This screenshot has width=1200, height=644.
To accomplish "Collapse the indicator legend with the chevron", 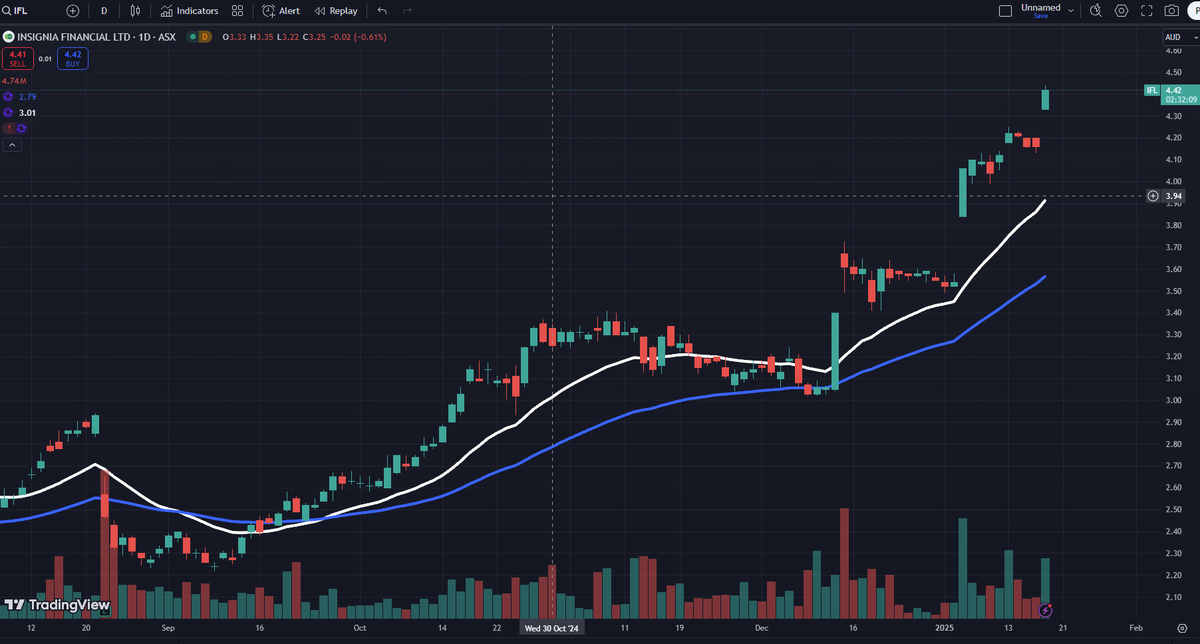I will [11, 145].
